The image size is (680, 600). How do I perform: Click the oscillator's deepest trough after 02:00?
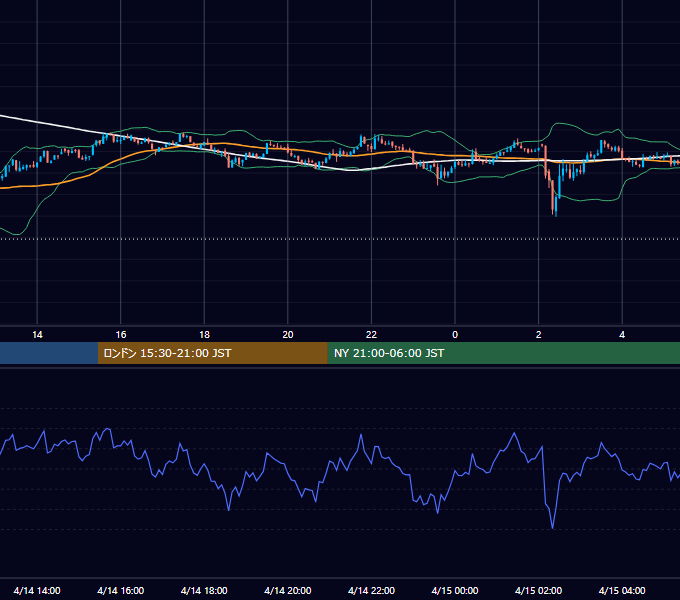[x=552, y=527]
